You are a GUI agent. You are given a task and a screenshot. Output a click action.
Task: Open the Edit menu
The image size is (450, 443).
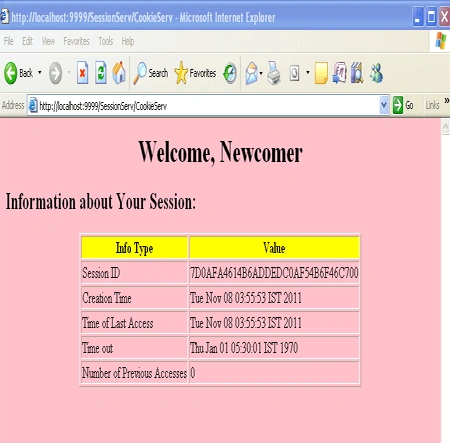point(28,41)
